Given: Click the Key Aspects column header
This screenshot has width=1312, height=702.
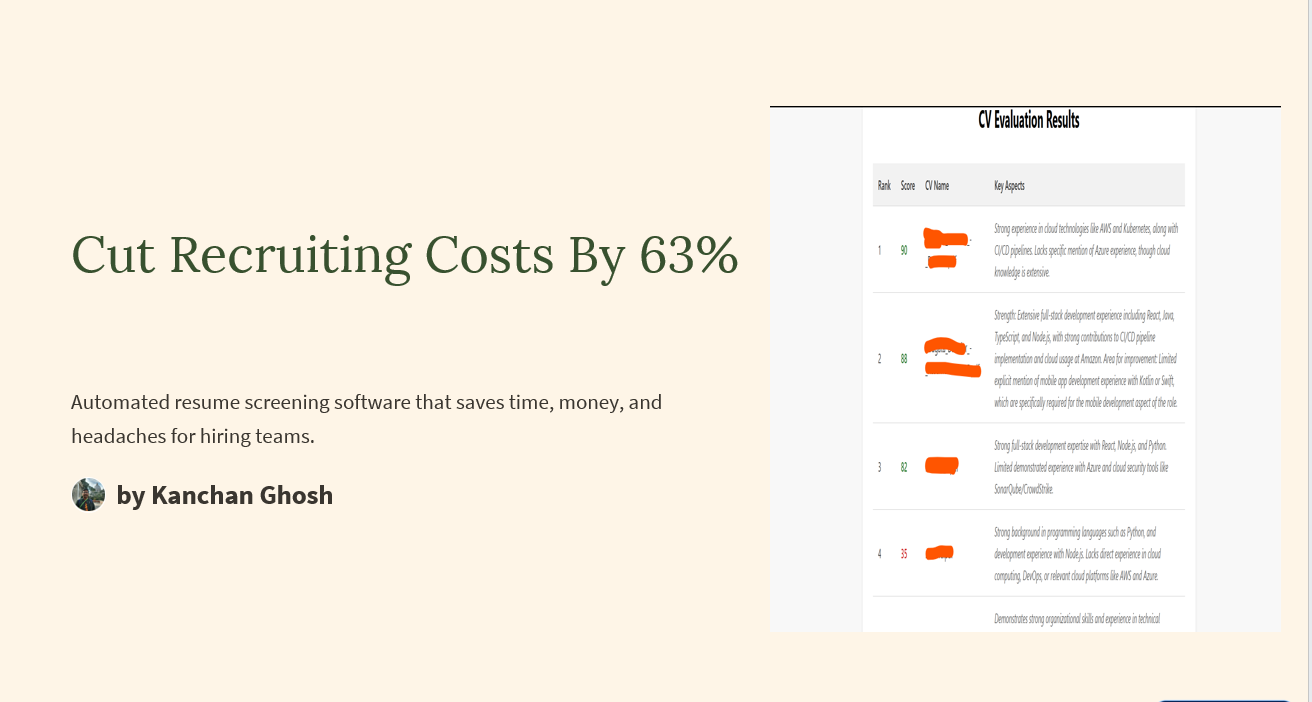Looking at the screenshot, I should pos(1009,186).
